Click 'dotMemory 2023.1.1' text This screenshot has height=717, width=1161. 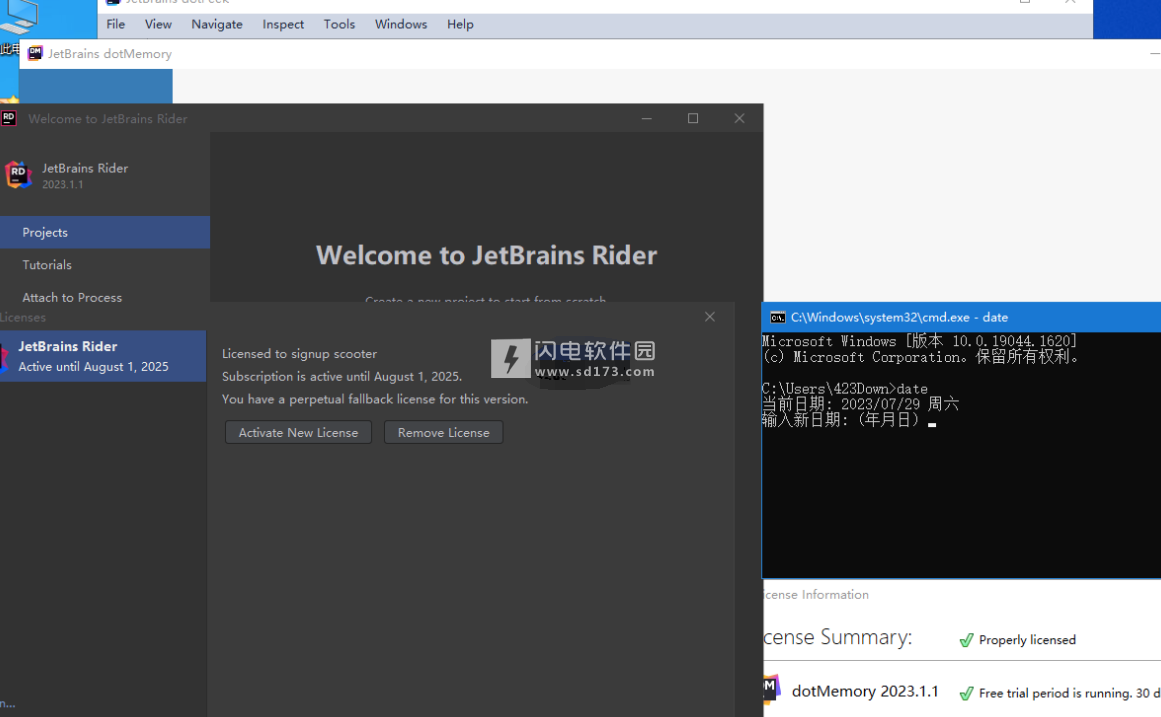point(865,691)
